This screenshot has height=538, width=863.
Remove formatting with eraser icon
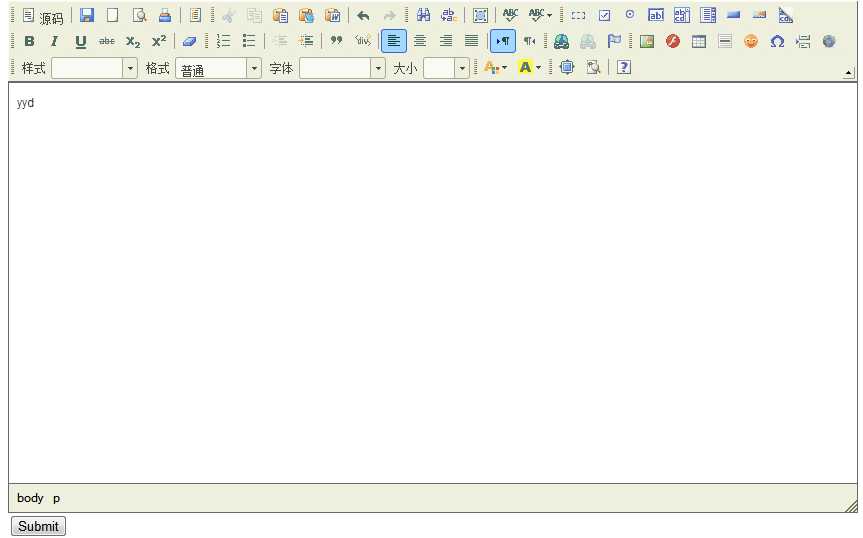pyautogui.click(x=189, y=41)
